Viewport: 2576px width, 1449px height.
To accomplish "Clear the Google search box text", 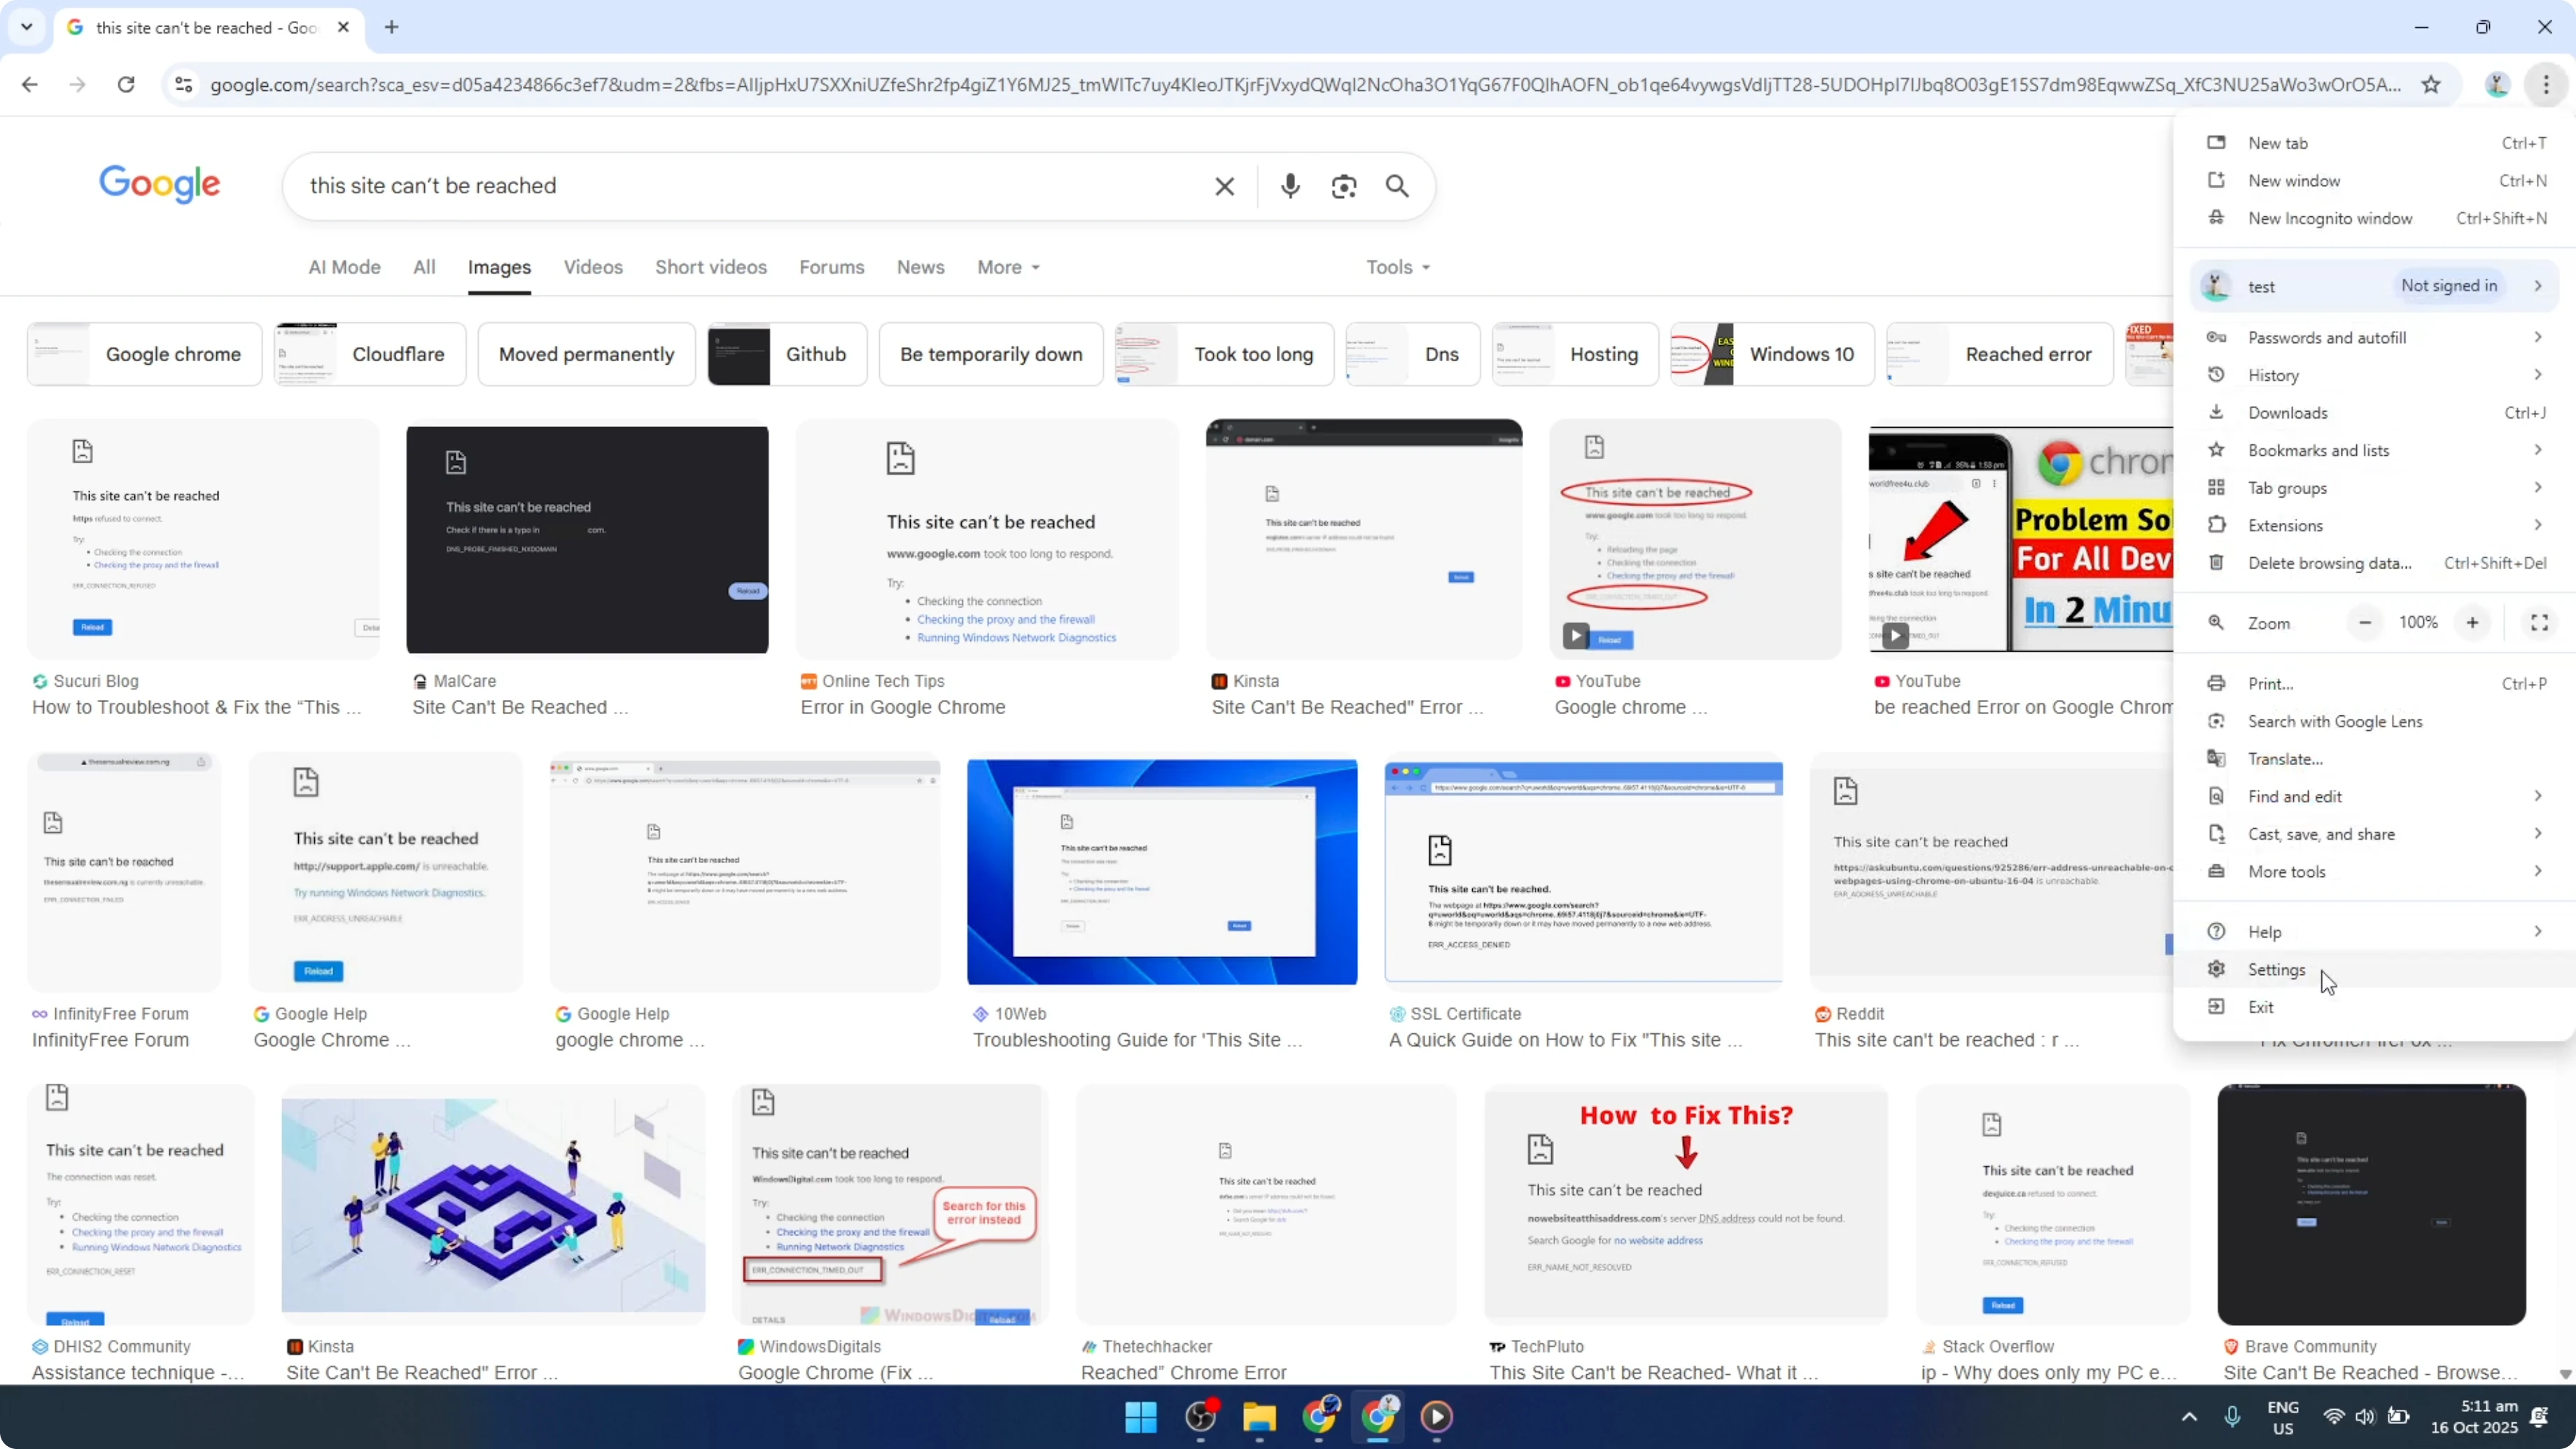I will (1224, 186).
